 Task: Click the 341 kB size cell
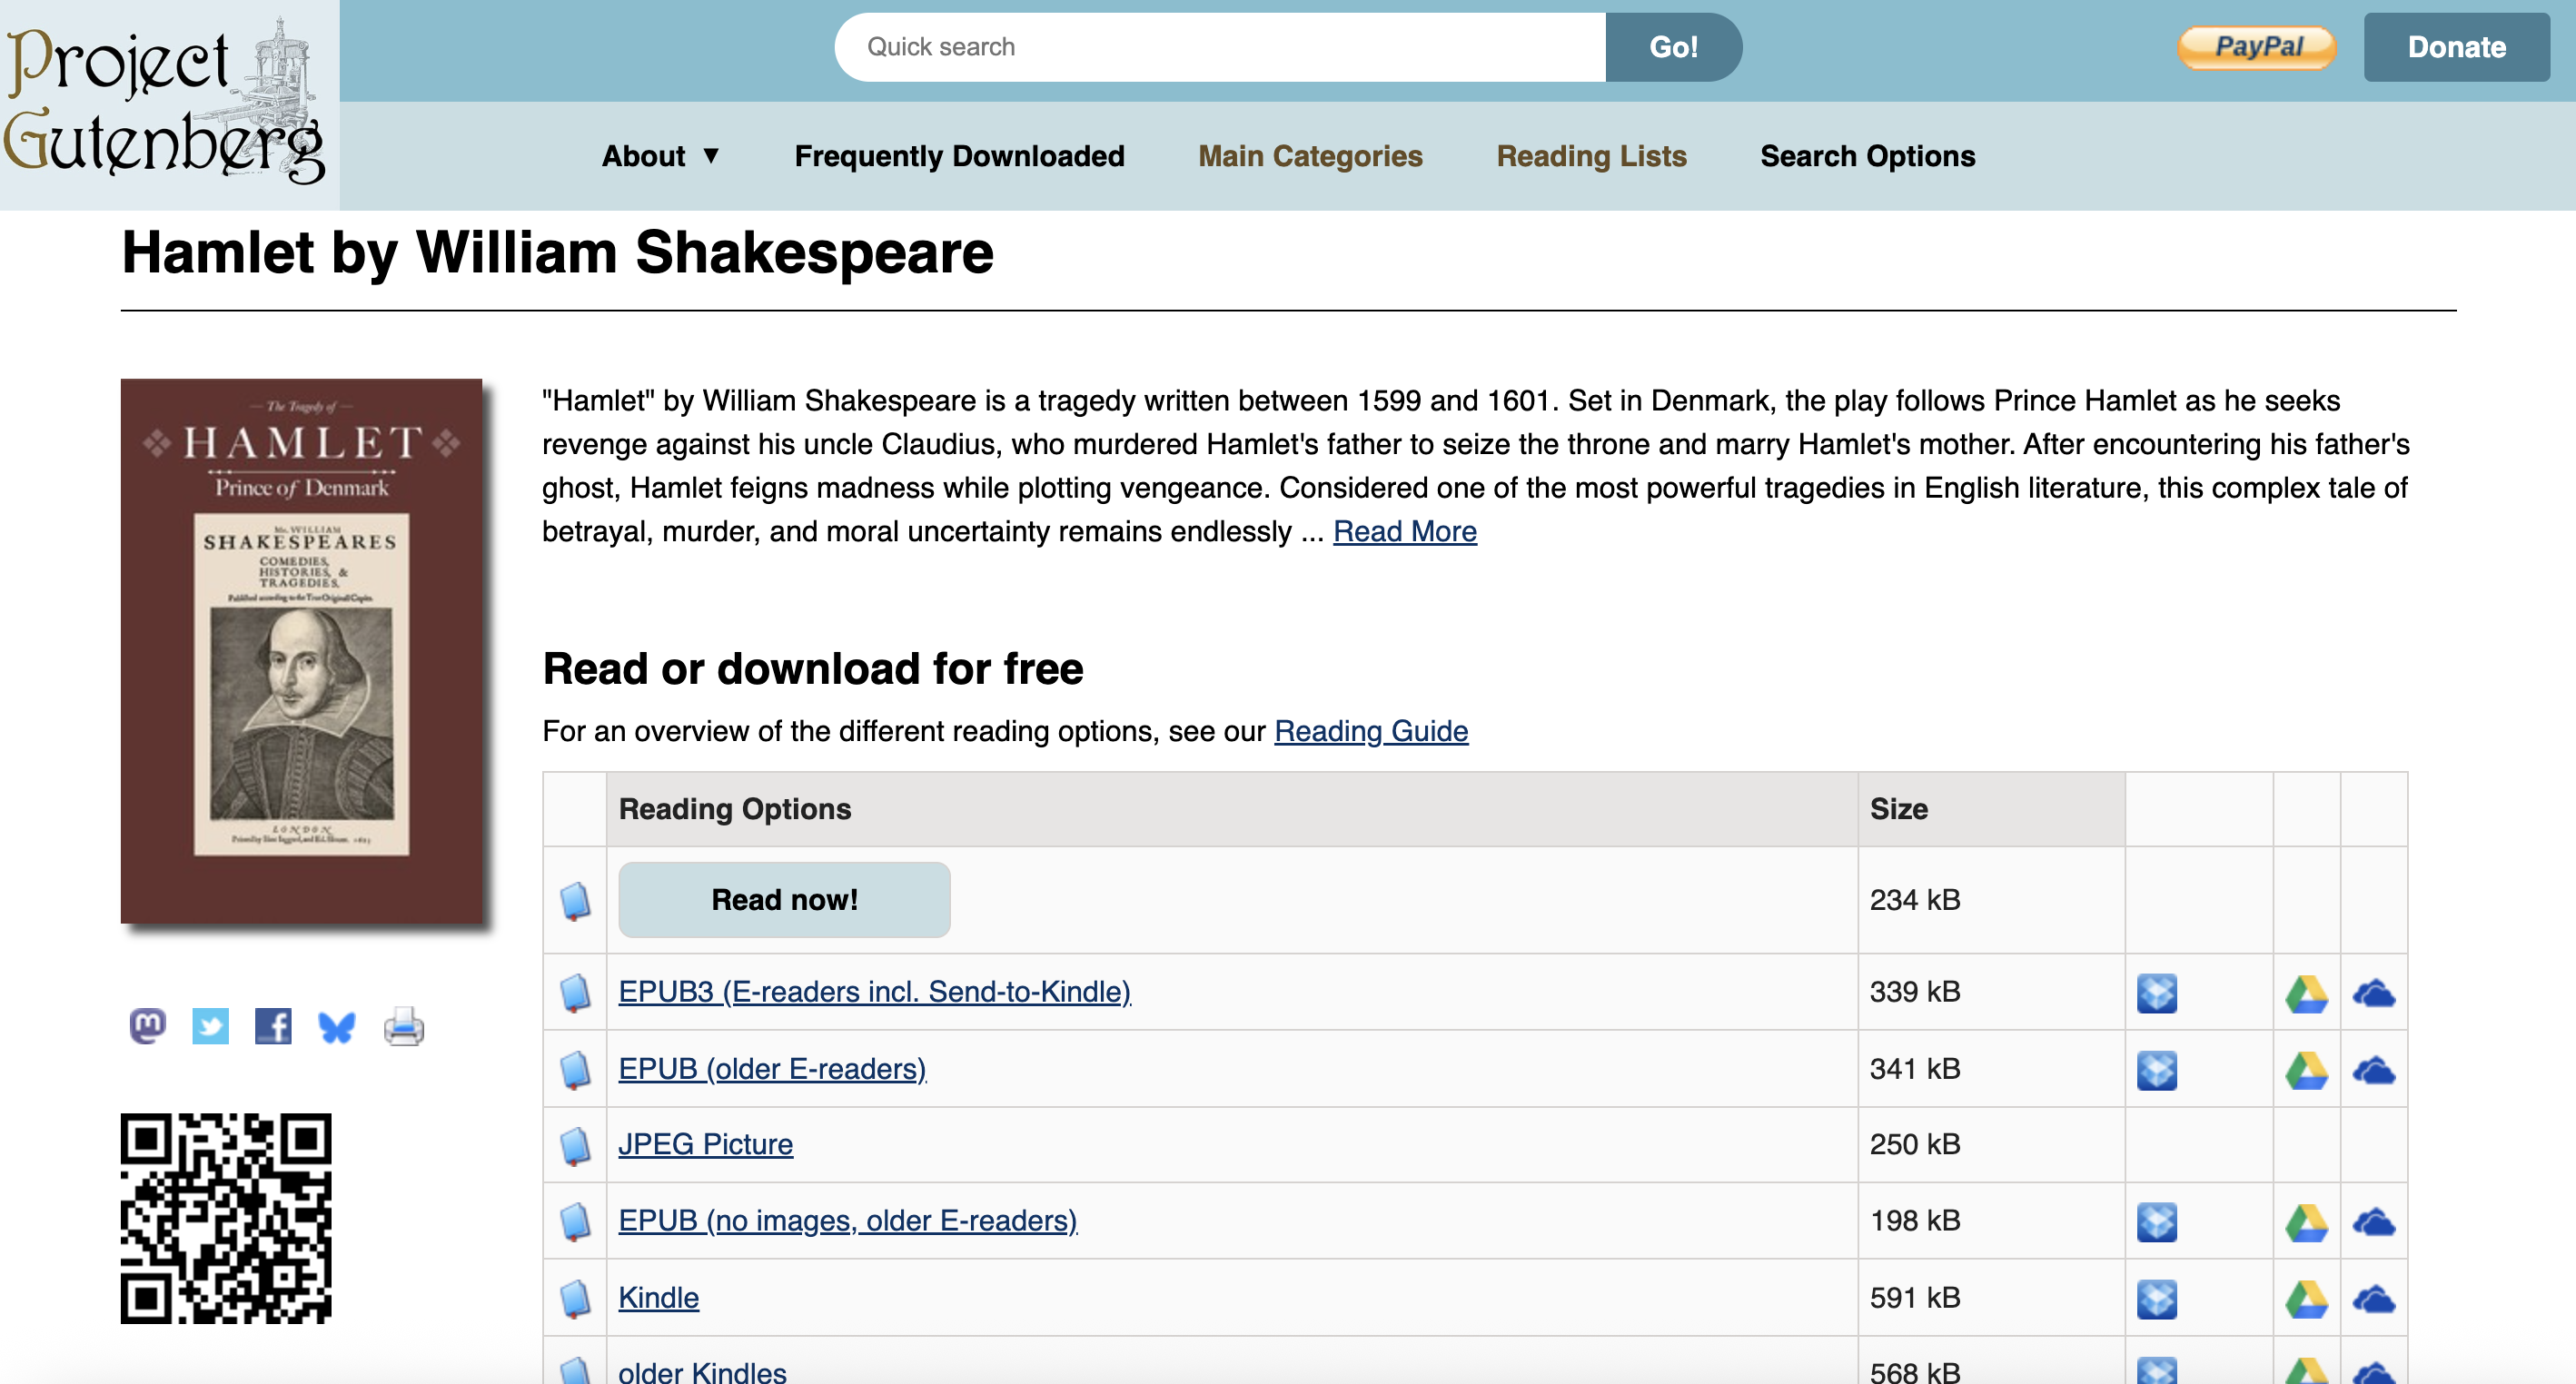click(1991, 1069)
